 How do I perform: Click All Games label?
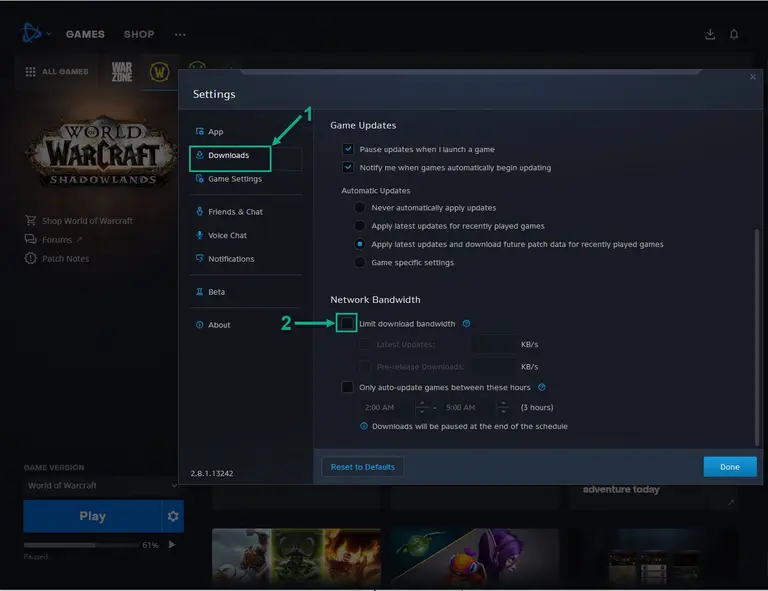click(x=65, y=72)
